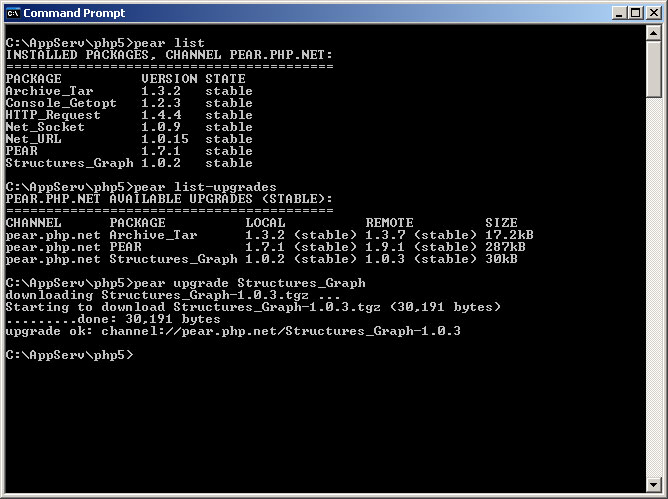Click local version "1.3.2 (stable)" in upgrades table
Viewport: 668px width, 499px height.
301,235
